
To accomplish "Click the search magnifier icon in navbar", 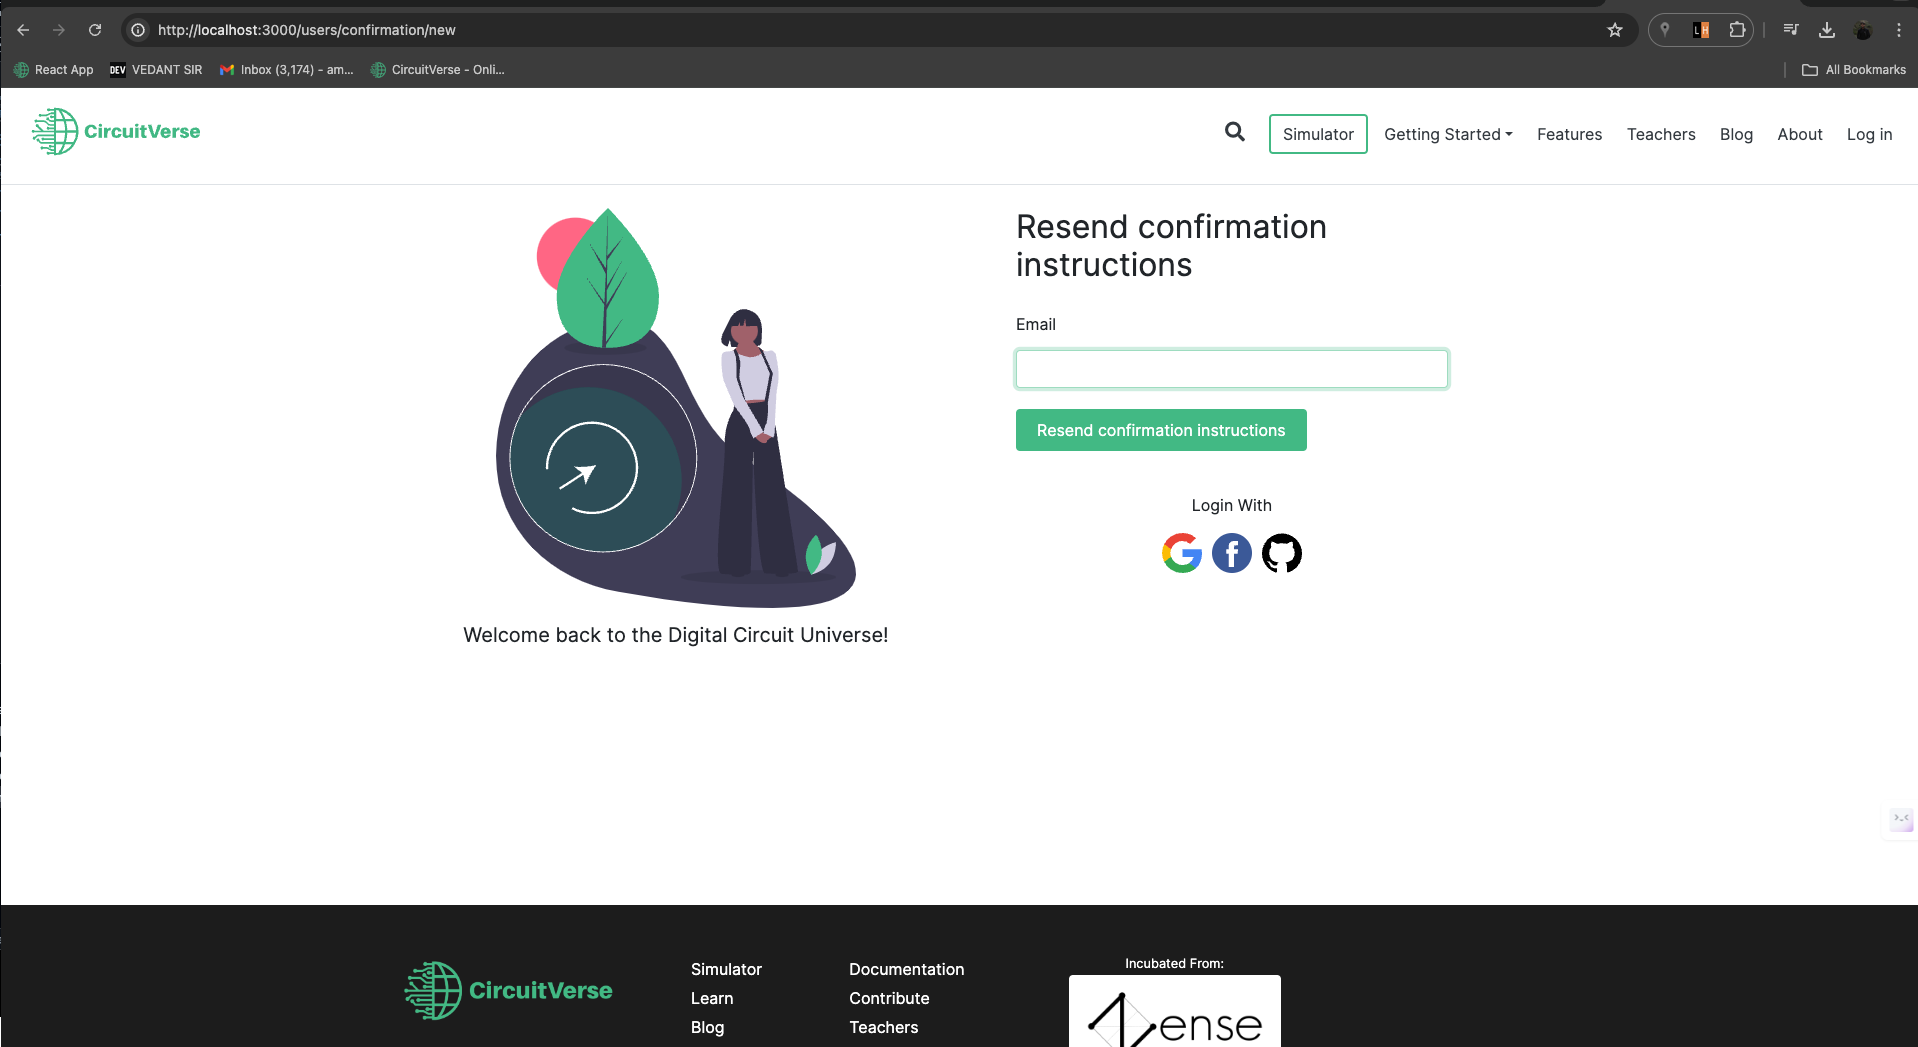I will (x=1235, y=132).
